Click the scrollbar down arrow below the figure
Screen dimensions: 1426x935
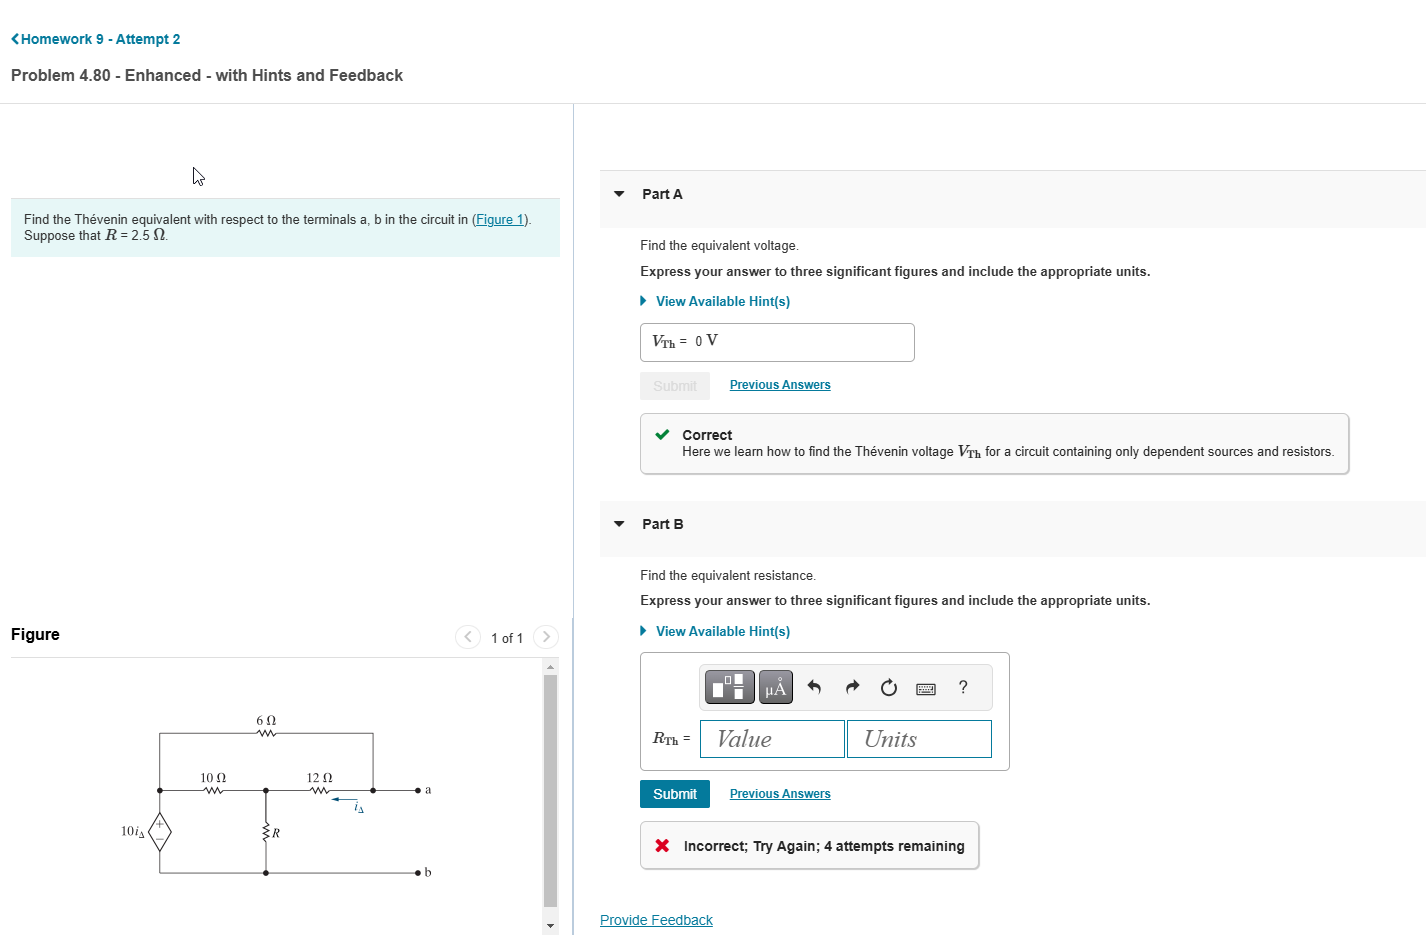tap(550, 925)
